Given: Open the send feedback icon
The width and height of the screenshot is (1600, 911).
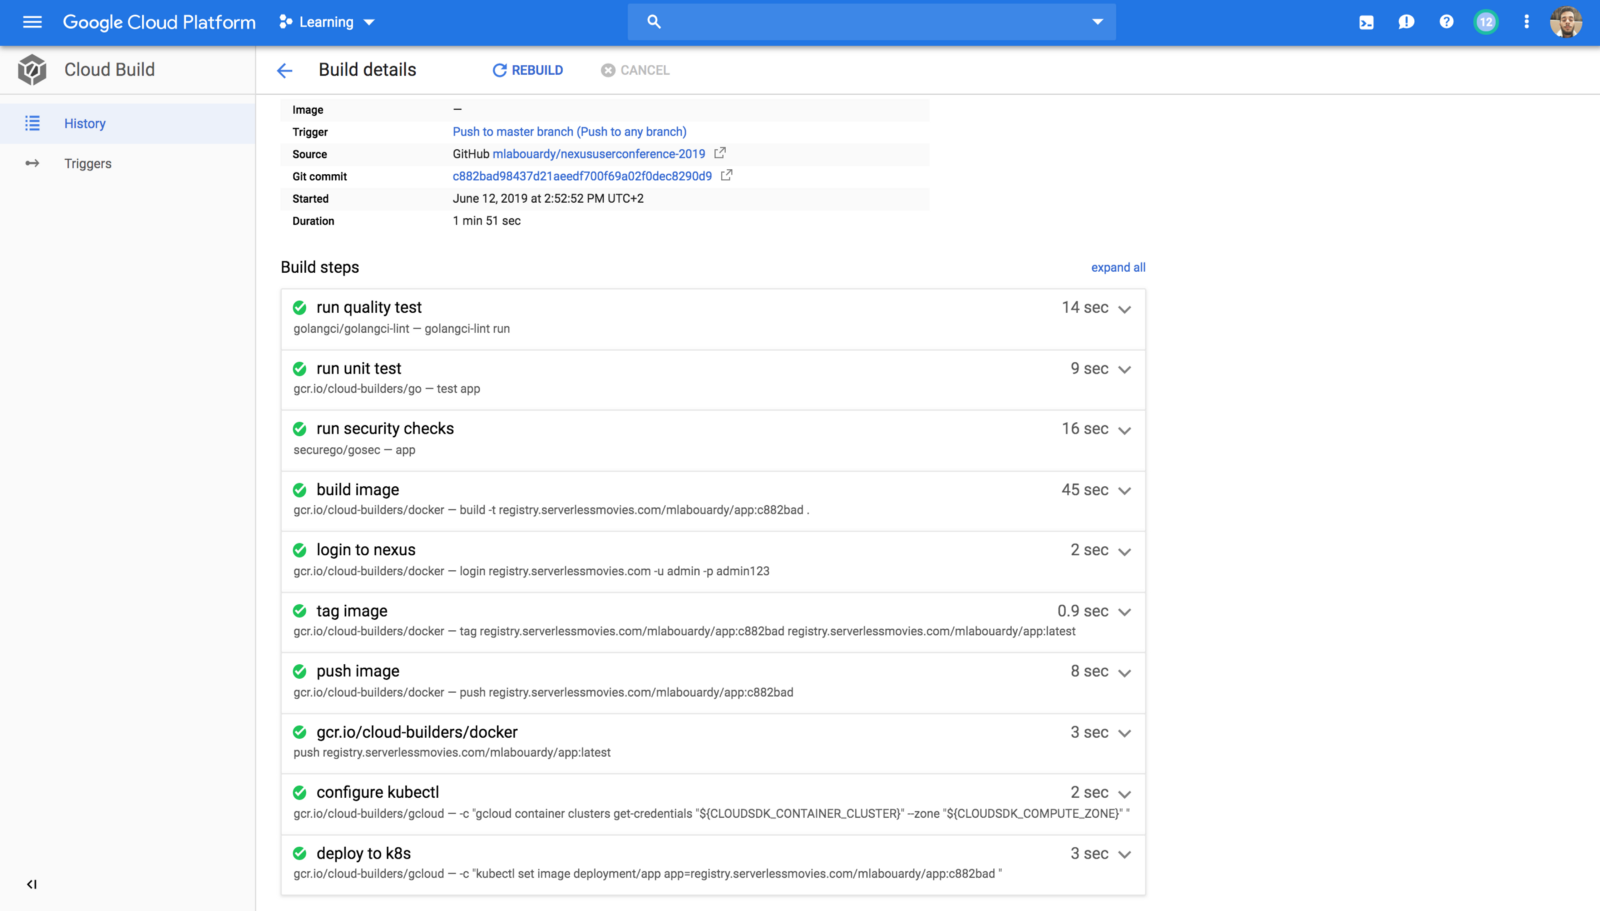Looking at the screenshot, I should click(x=1406, y=22).
